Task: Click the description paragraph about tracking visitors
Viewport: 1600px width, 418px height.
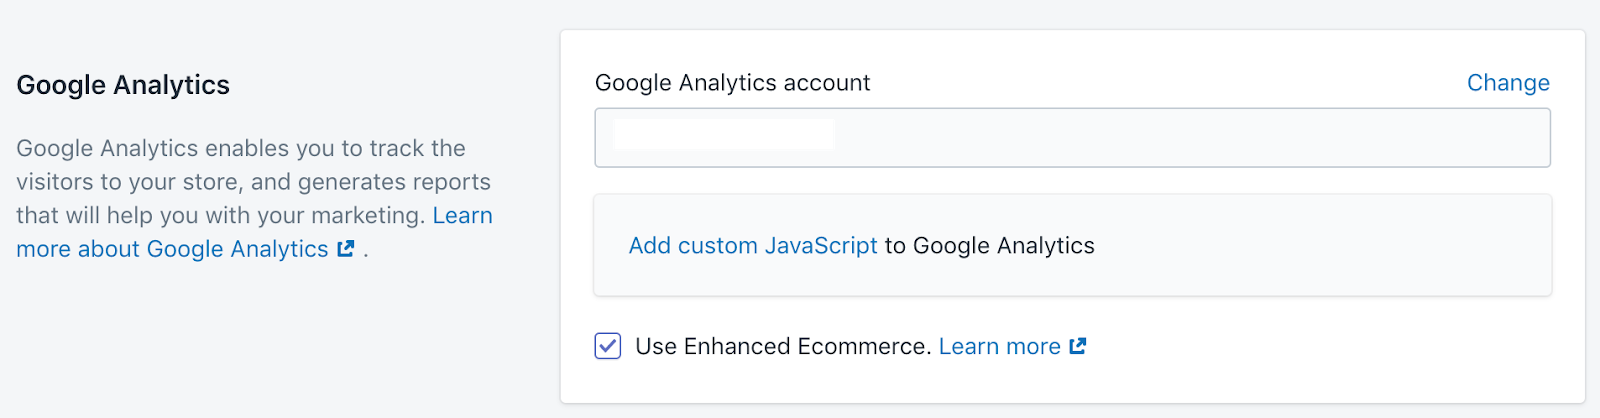Action: pyautogui.click(x=254, y=199)
